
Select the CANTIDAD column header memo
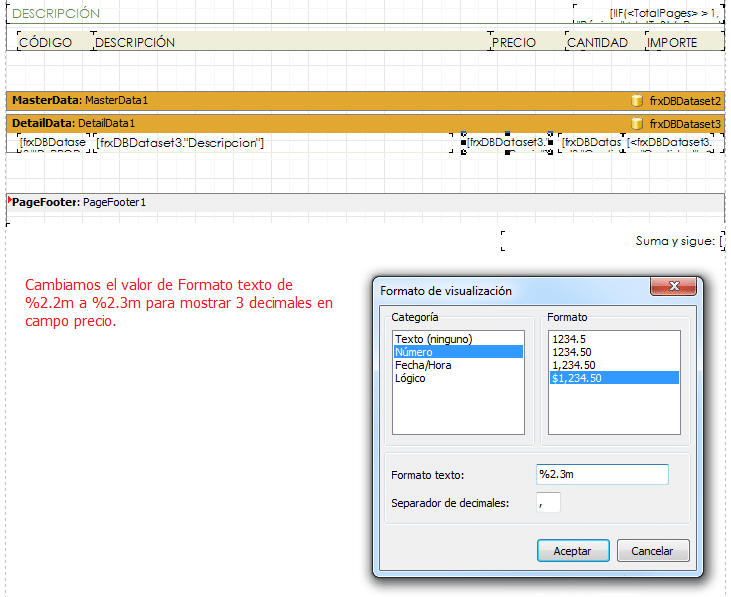click(x=606, y=41)
